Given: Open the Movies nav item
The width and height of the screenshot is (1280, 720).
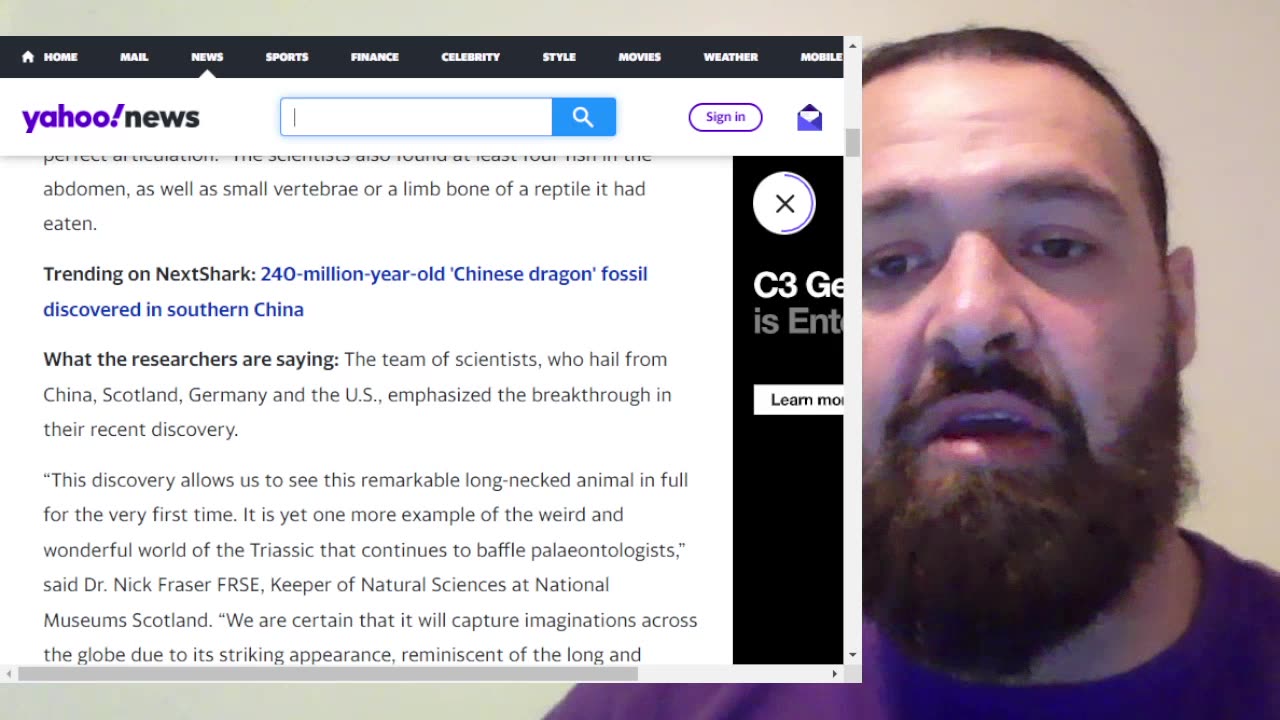Looking at the screenshot, I should point(640,57).
